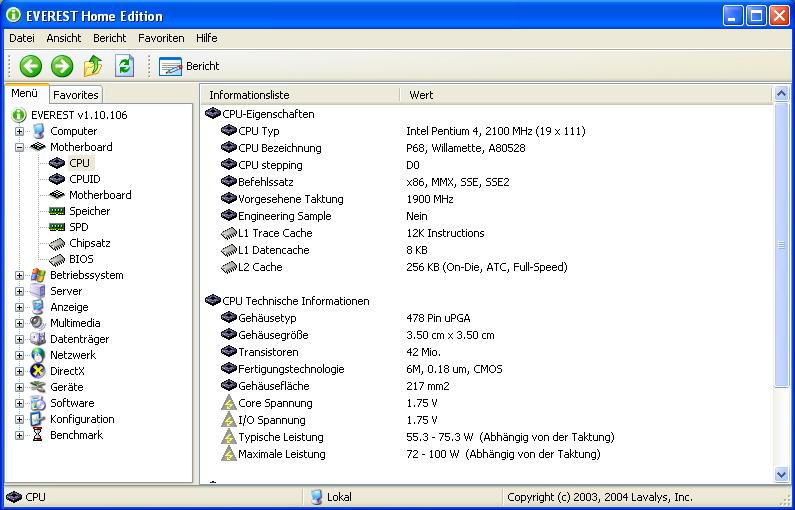Viewport: 795px width, 510px height.
Task: Select the Maximale Leistung row
Action: (x=487, y=454)
